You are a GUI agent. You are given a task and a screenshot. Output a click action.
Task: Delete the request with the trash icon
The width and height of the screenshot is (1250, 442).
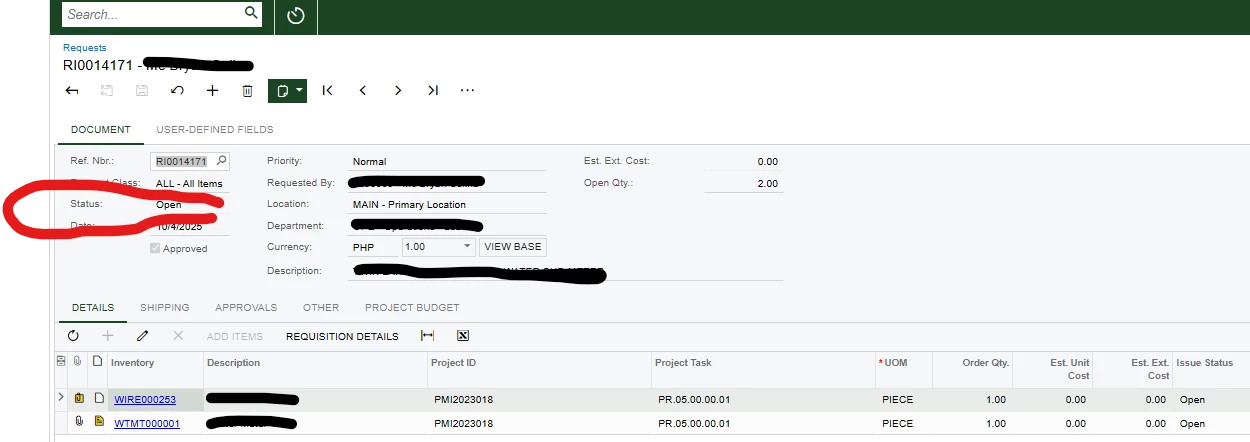[x=247, y=90]
